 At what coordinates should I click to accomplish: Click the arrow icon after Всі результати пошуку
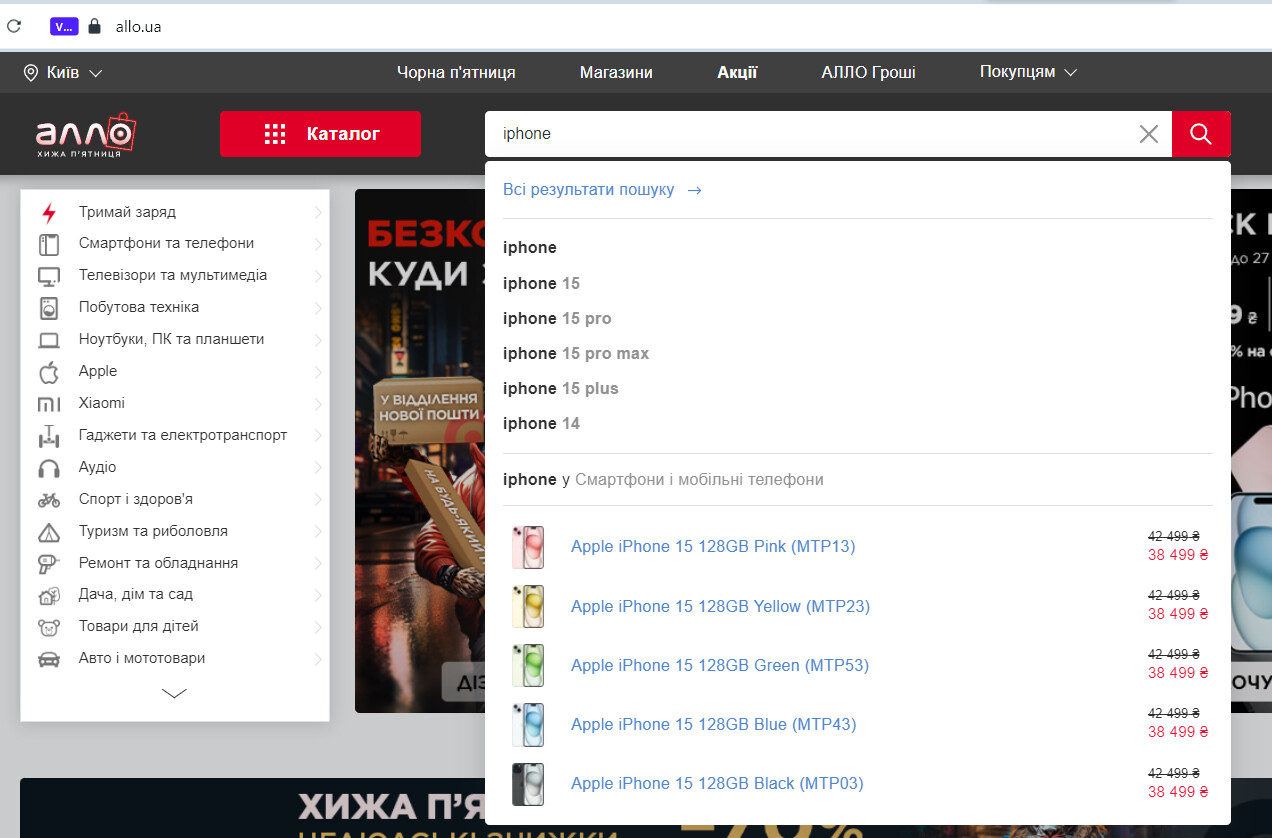tap(694, 190)
